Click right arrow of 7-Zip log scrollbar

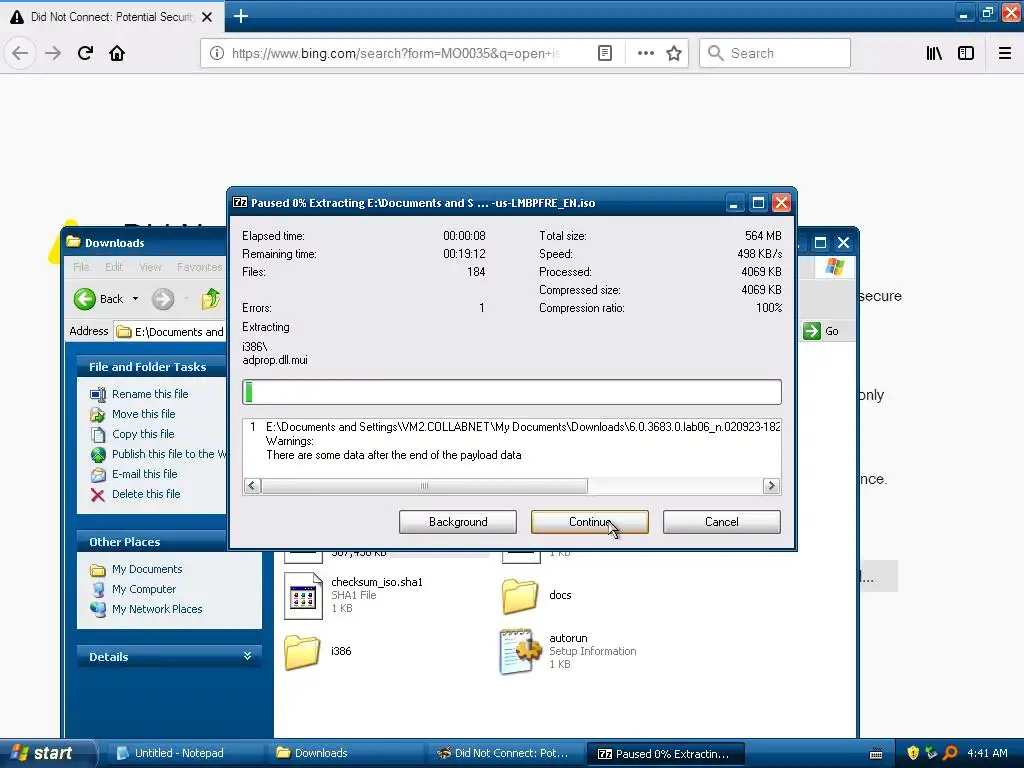pyautogui.click(x=771, y=486)
